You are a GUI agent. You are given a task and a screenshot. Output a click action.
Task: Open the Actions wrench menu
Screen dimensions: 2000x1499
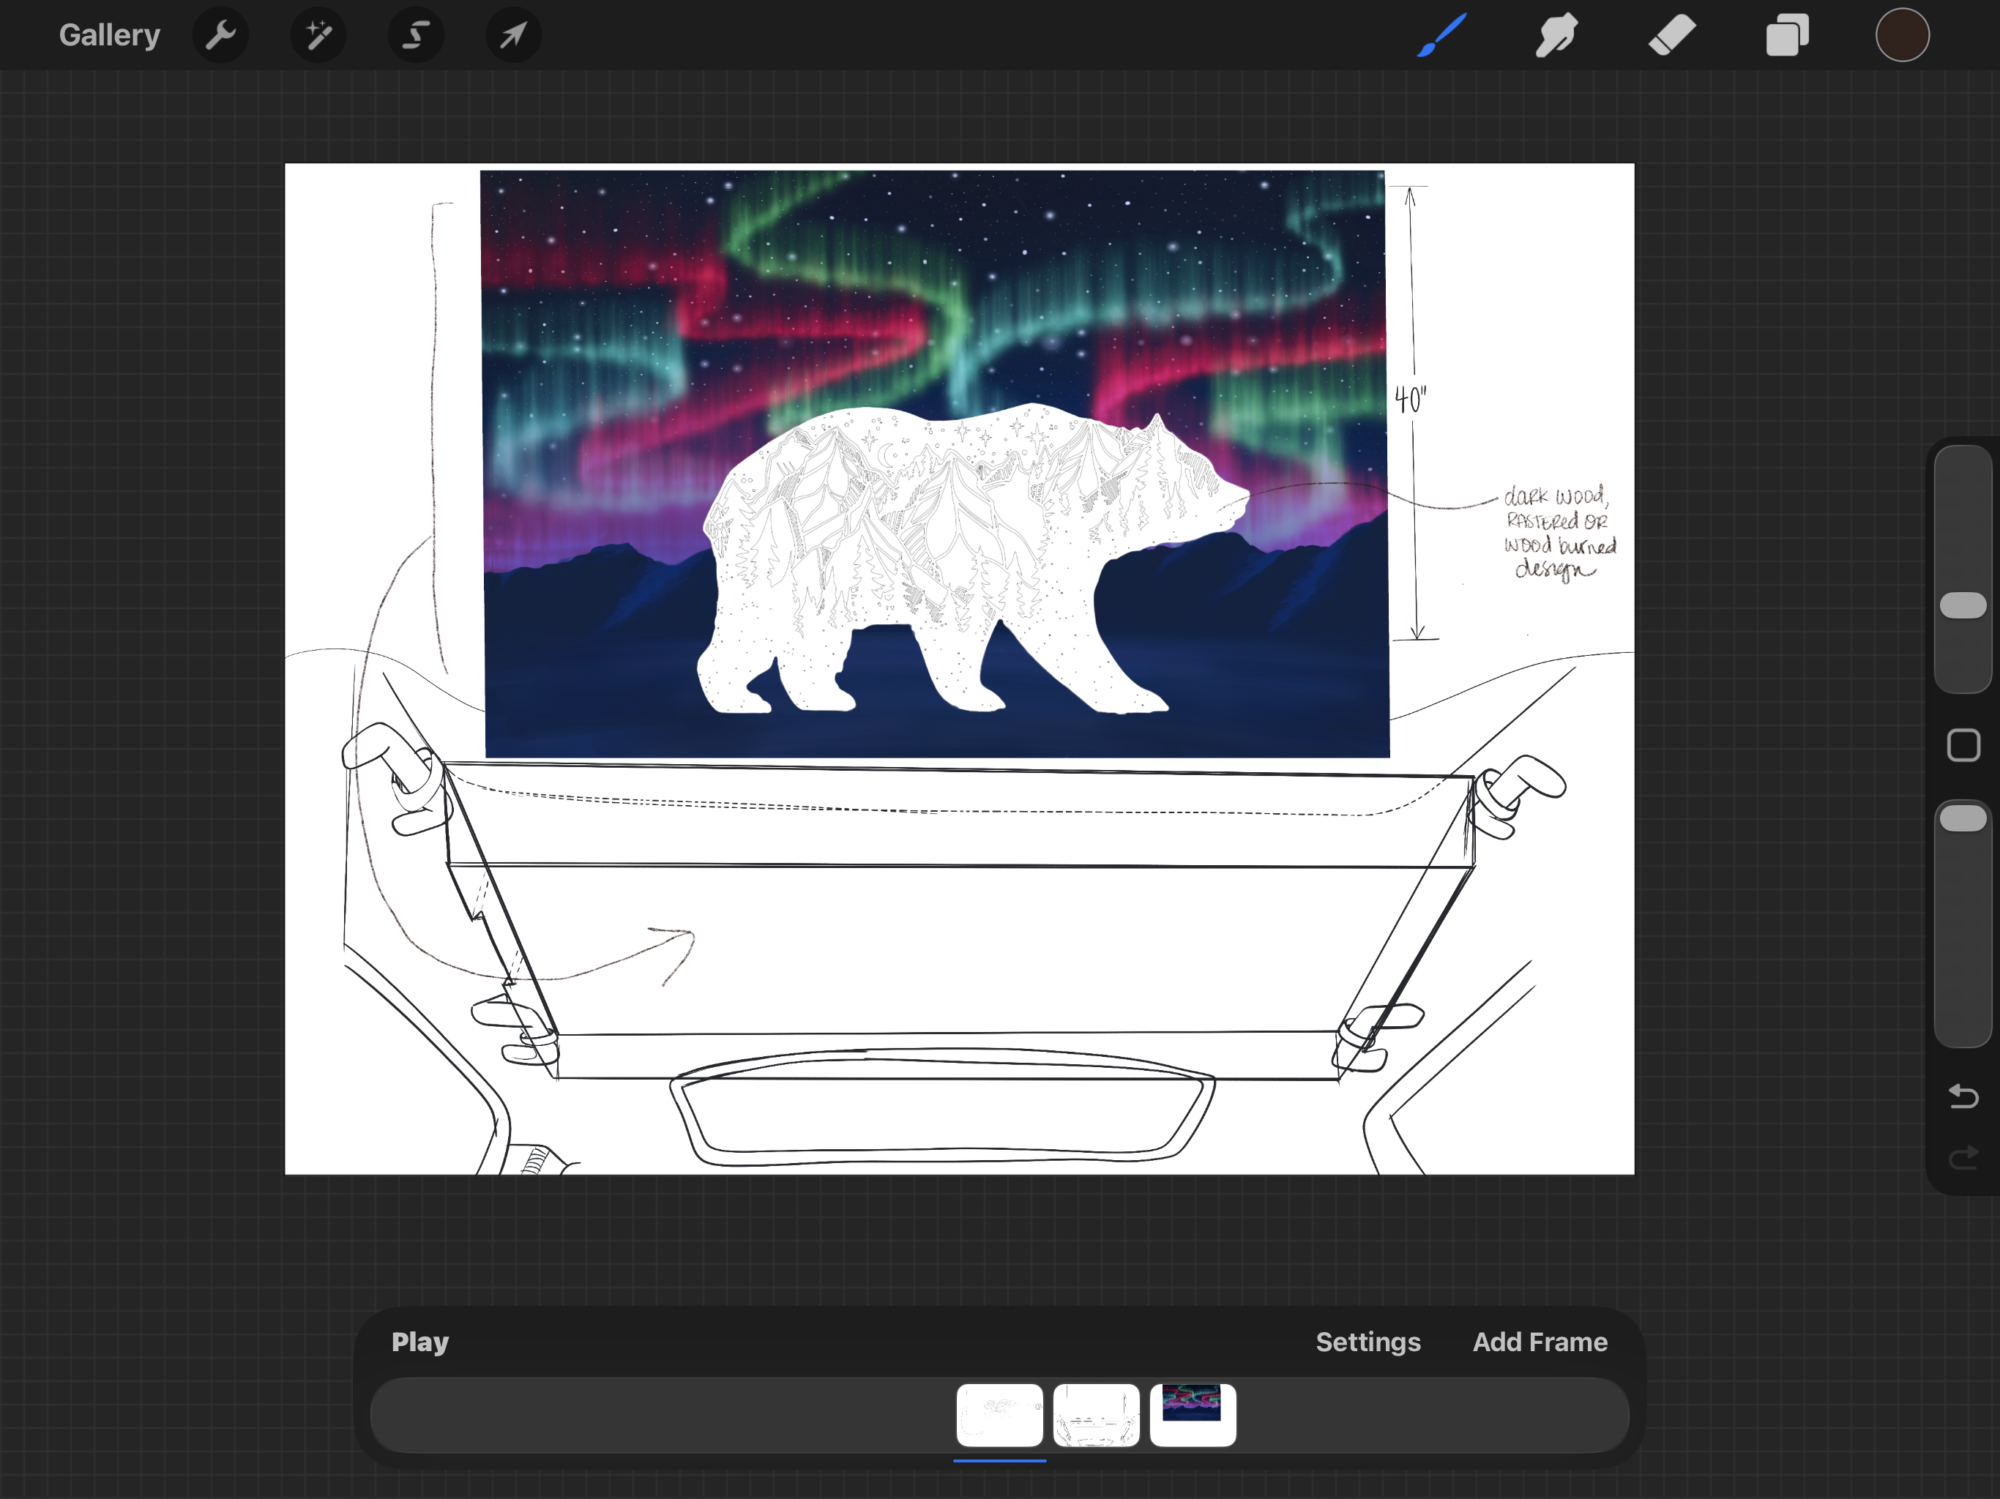220,36
